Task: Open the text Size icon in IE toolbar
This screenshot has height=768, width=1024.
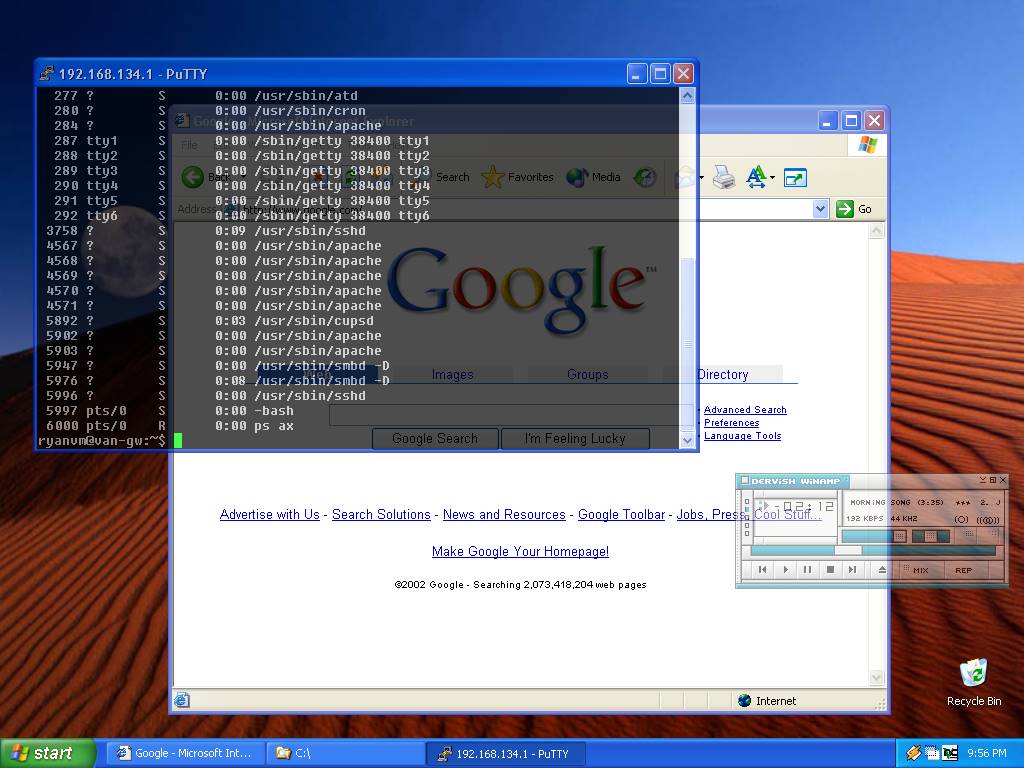Action: click(756, 177)
